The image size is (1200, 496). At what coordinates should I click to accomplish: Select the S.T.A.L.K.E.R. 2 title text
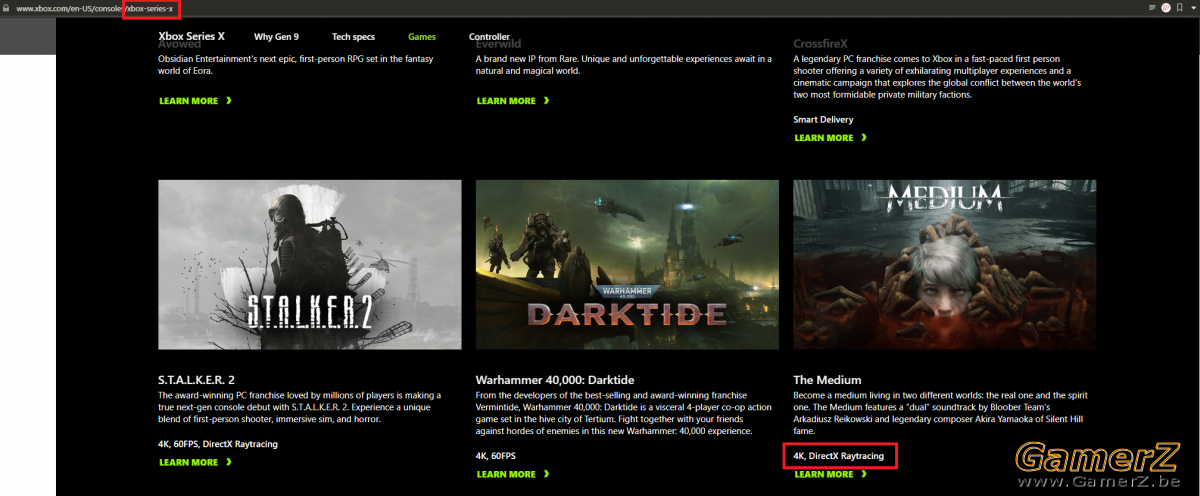pos(196,379)
